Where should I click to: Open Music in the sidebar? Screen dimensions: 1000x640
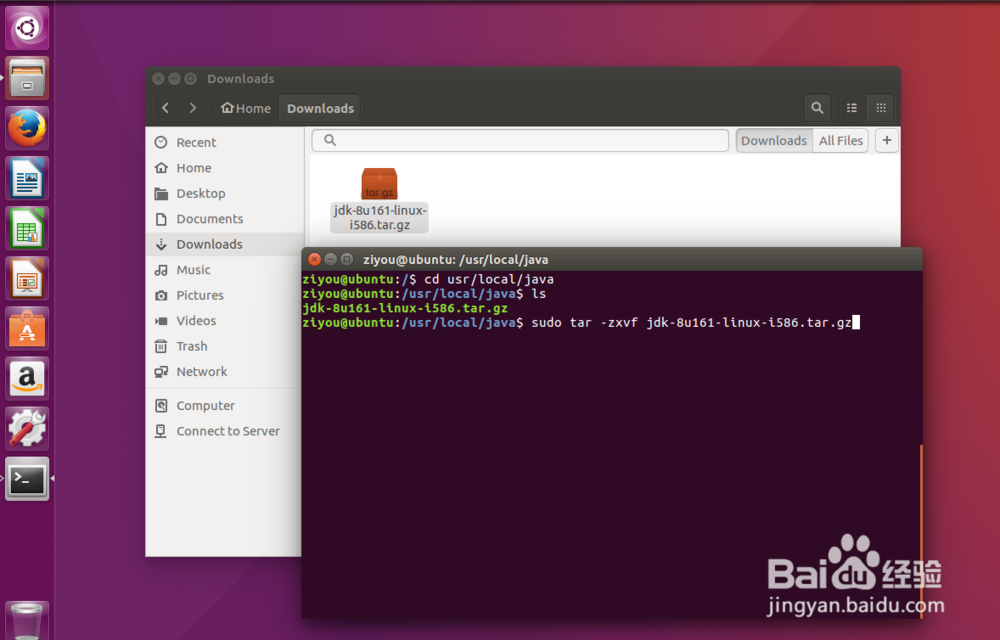tap(224, 270)
